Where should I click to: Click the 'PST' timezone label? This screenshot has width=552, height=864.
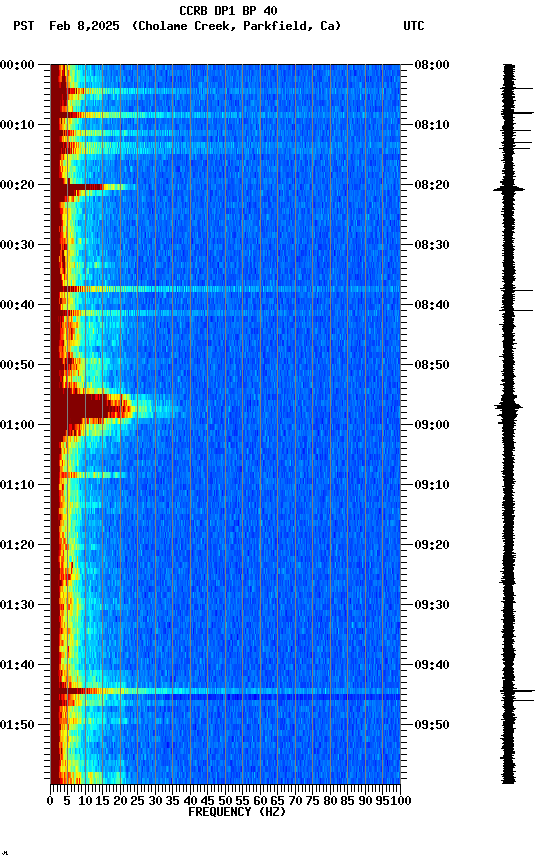pyautogui.click(x=24, y=26)
